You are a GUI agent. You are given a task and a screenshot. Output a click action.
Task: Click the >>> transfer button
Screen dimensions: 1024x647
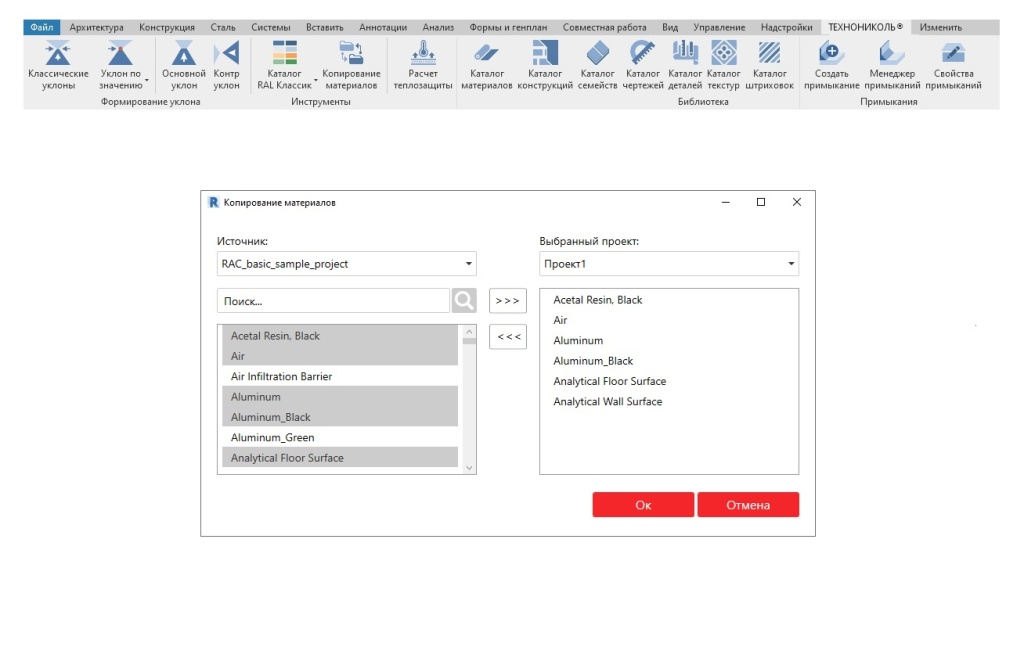(x=508, y=301)
